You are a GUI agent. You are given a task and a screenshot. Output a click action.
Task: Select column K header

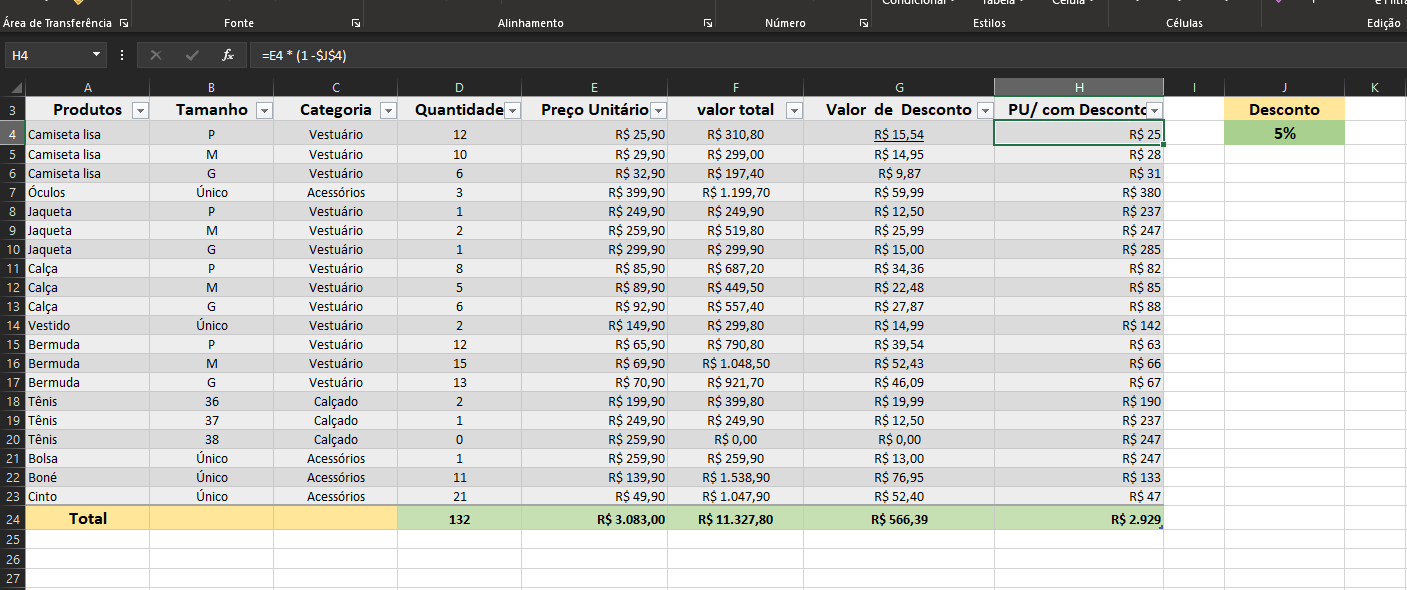click(x=1375, y=87)
